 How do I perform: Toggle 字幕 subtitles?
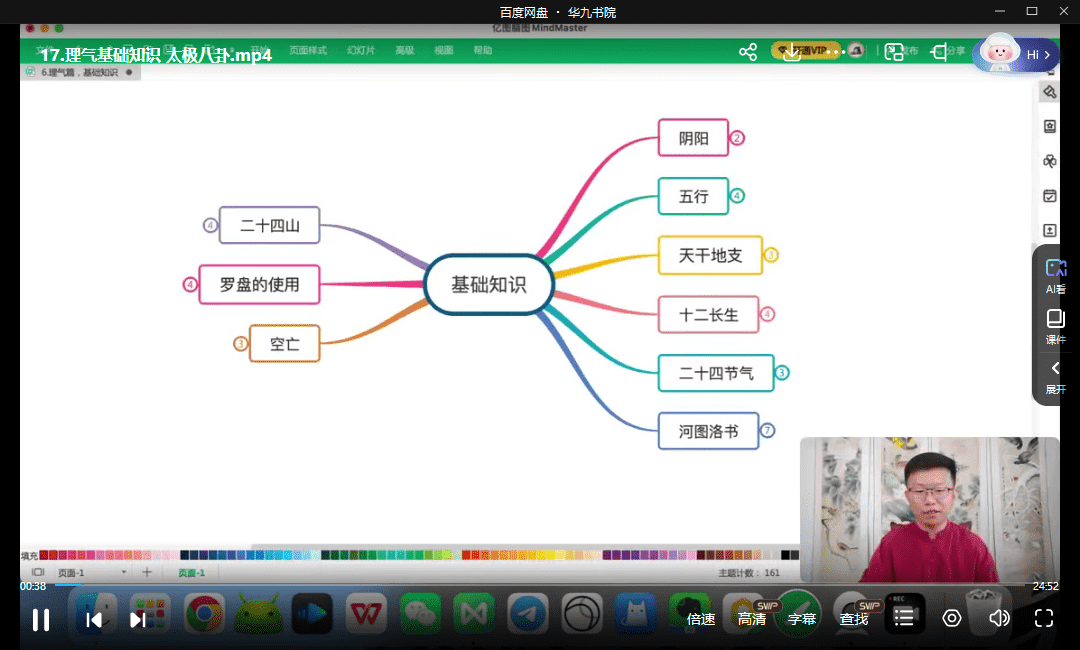point(802,619)
